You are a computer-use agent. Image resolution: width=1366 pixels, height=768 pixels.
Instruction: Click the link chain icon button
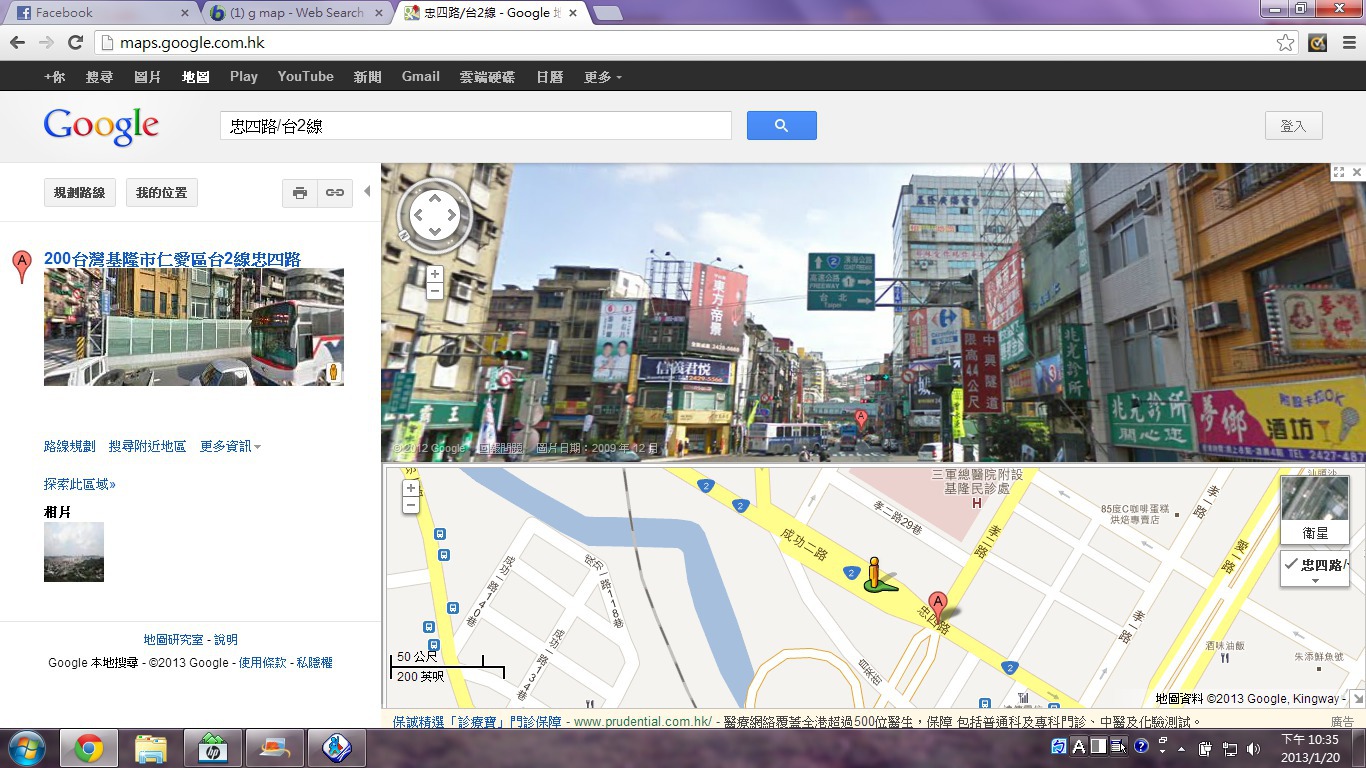click(335, 192)
